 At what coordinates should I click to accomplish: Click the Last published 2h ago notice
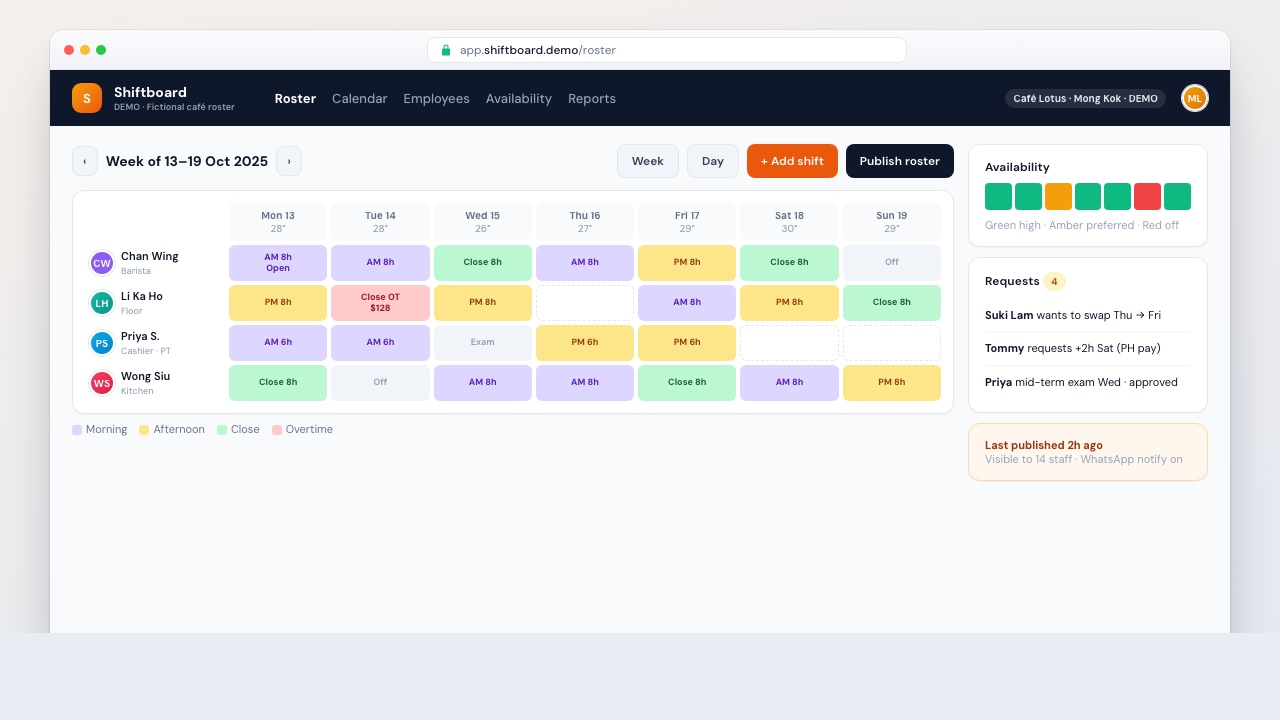[x=1088, y=452]
